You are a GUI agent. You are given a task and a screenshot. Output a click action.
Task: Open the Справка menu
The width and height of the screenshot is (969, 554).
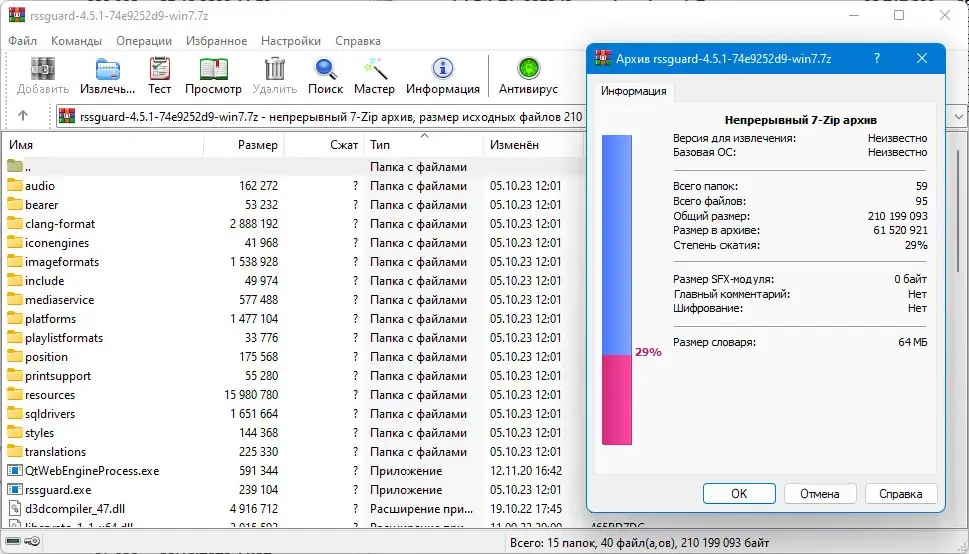(x=358, y=41)
